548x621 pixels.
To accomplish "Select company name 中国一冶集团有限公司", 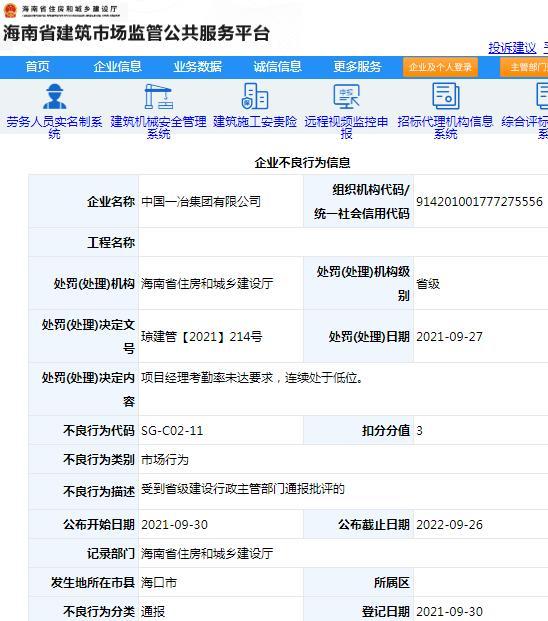I will click(201, 202).
